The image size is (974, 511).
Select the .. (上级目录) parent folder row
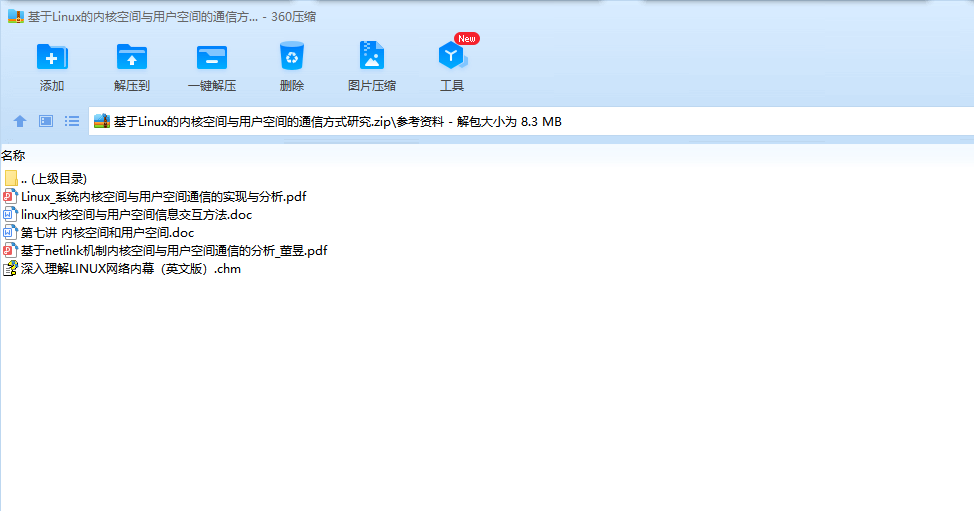point(45,179)
